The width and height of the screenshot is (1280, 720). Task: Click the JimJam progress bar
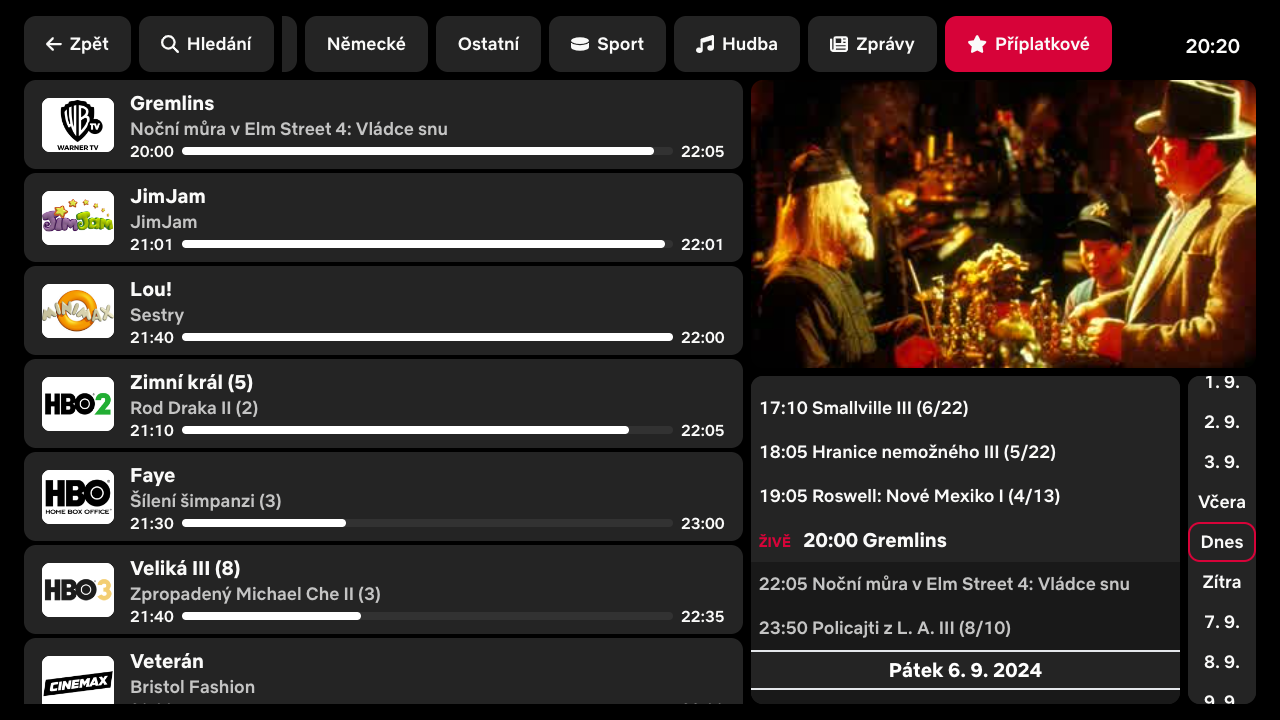[x=427, y=244]
